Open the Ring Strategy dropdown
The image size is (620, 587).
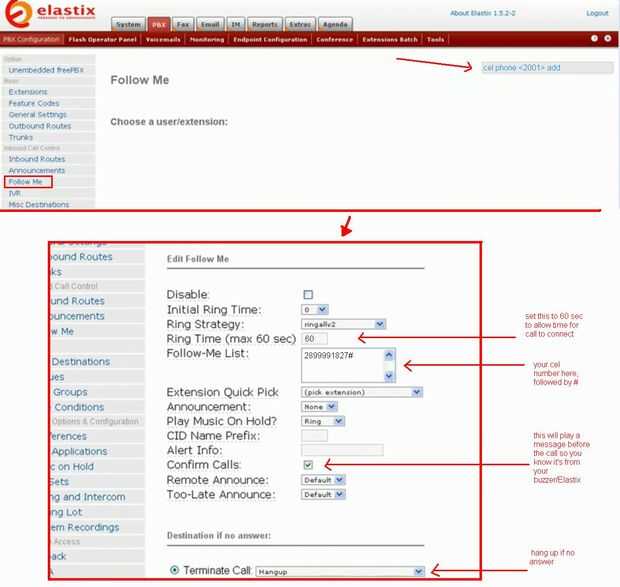[x=343, y=324]
